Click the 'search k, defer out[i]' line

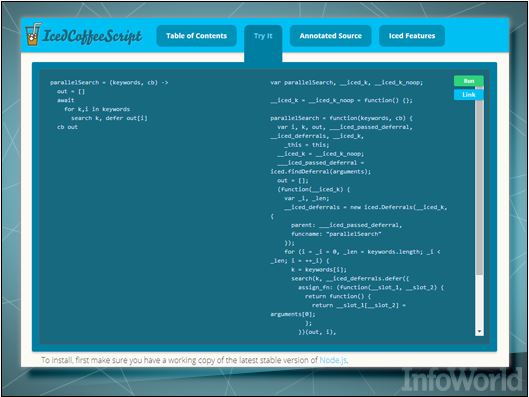(109, 118)
